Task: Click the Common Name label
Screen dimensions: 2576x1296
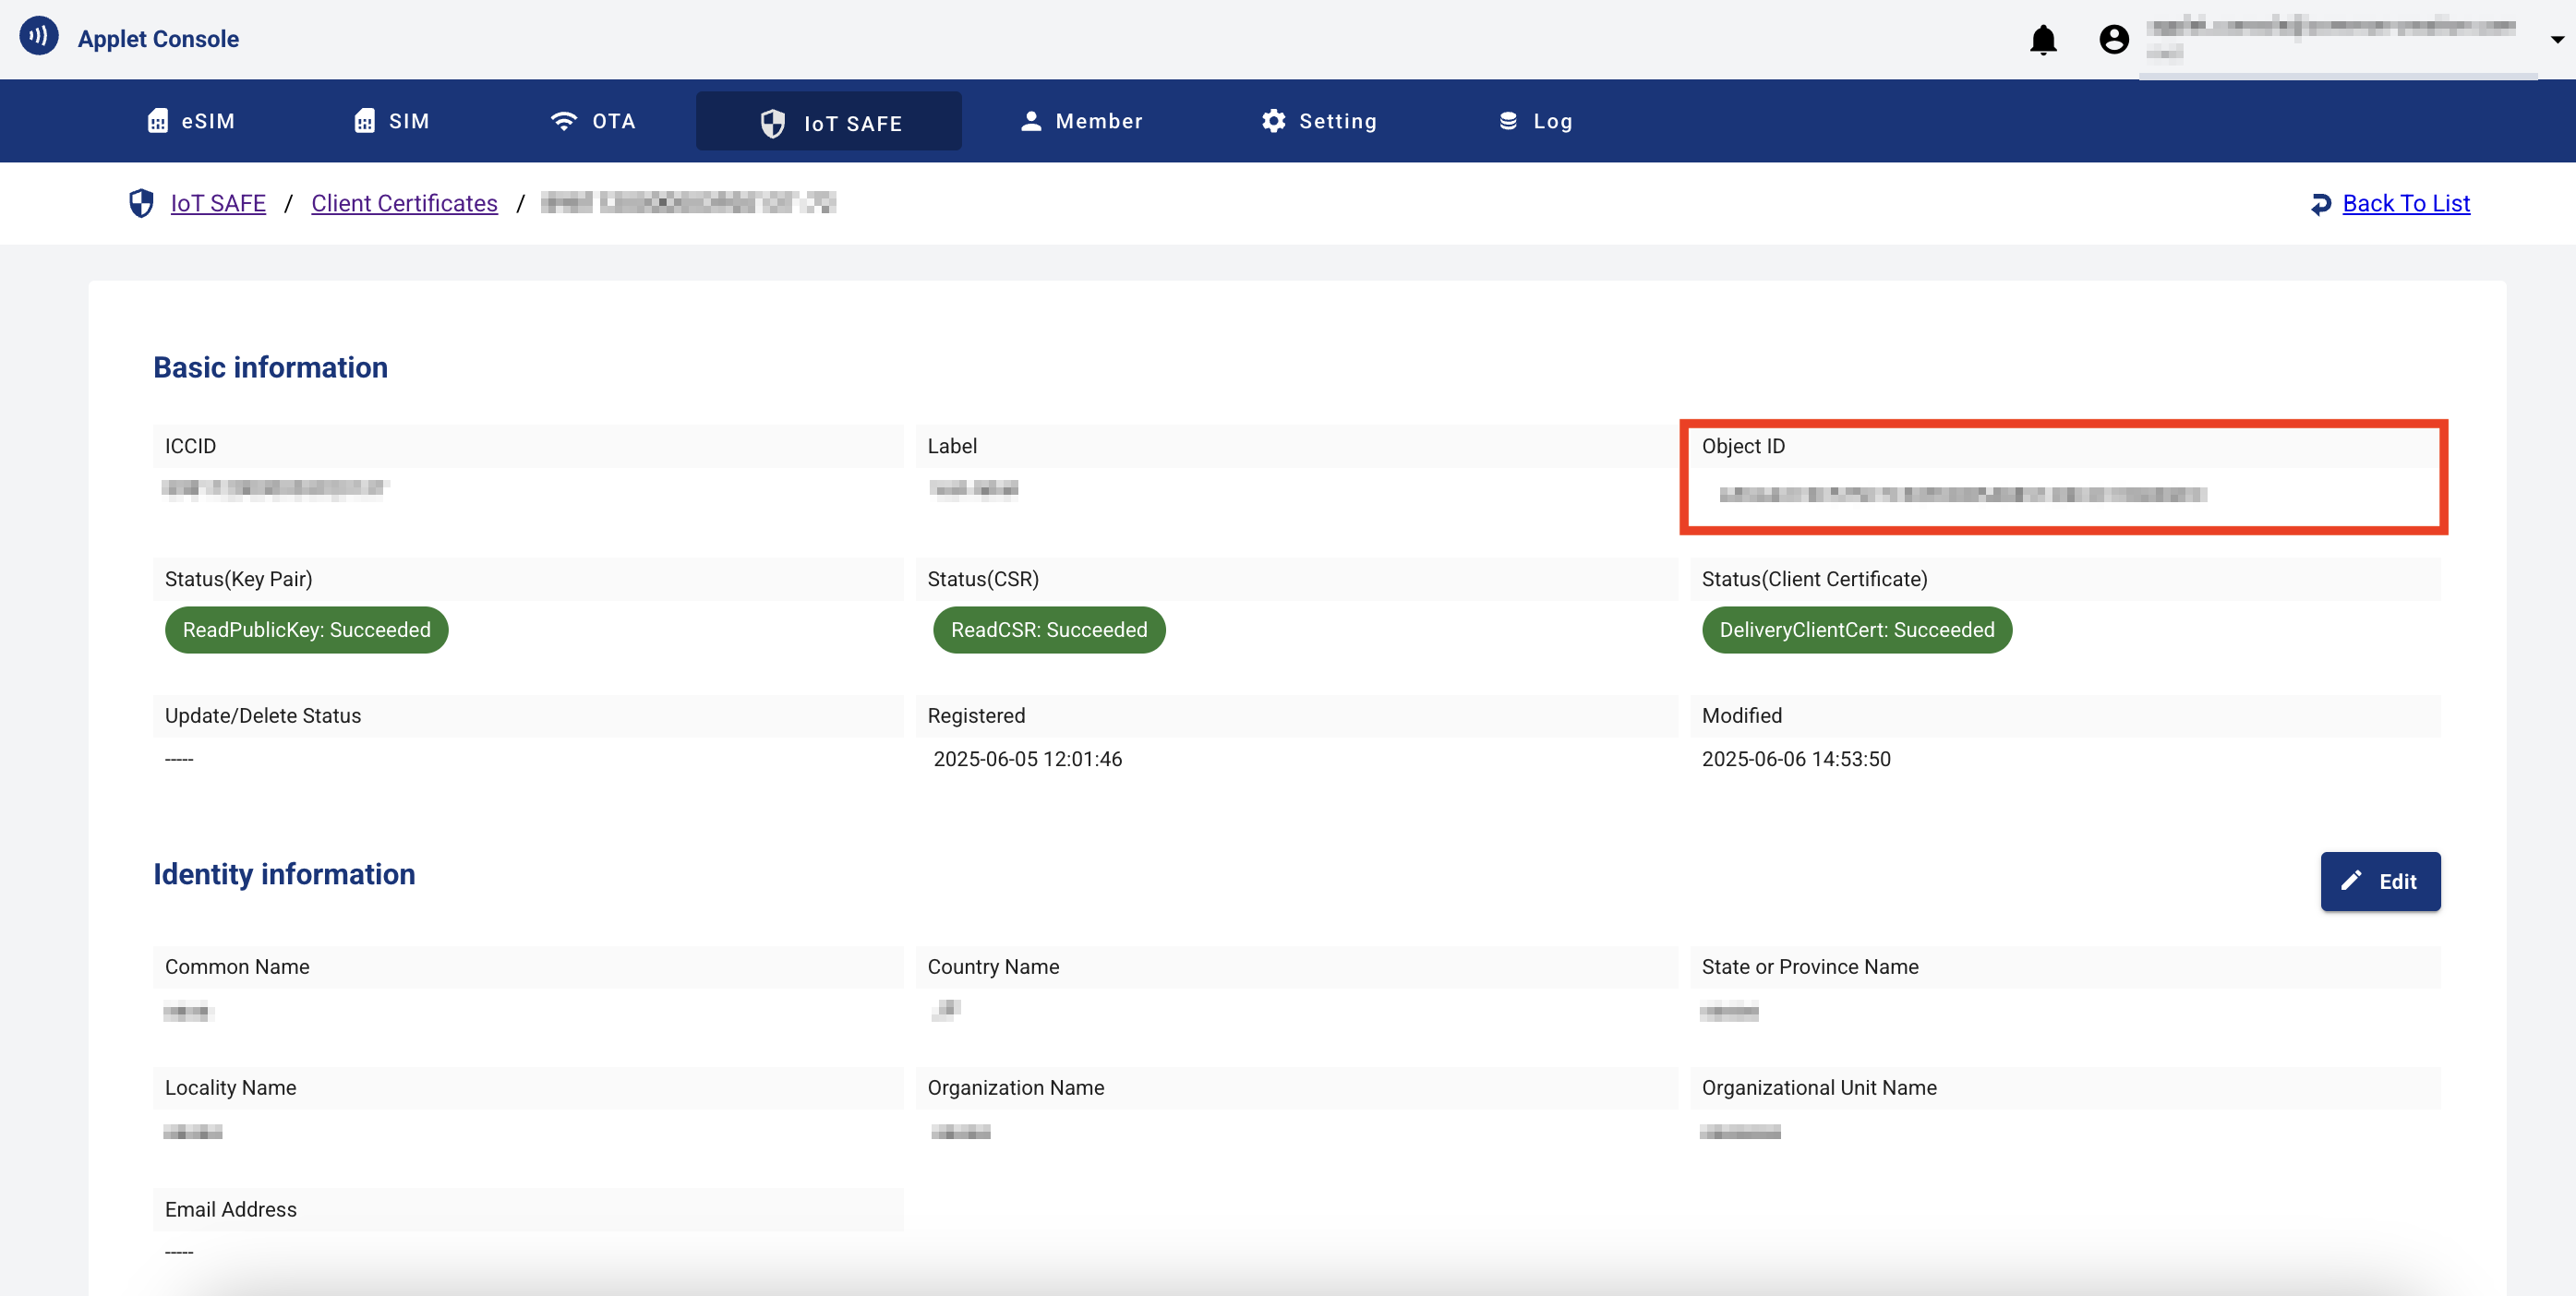Action: (x=237, y=967)
